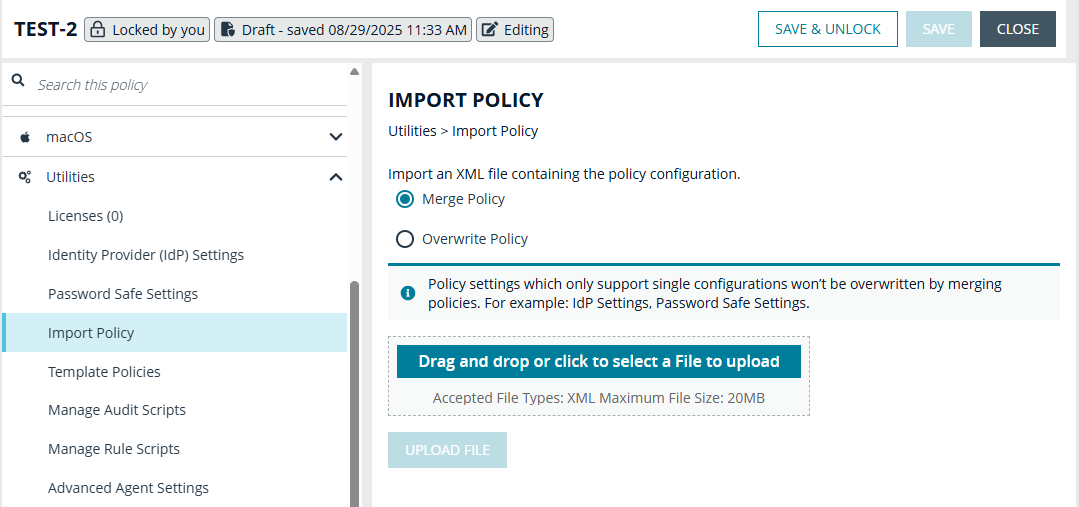Open Manage Rule Scripts
Viewport: 1079px width, 507px height.
click(114, 449)
